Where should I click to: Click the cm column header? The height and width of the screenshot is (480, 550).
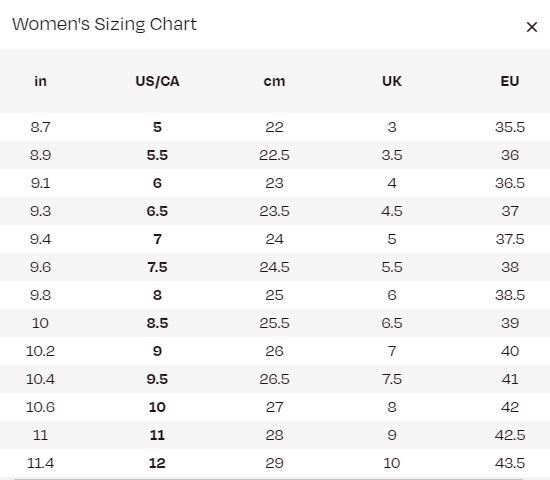click(274, 81)
